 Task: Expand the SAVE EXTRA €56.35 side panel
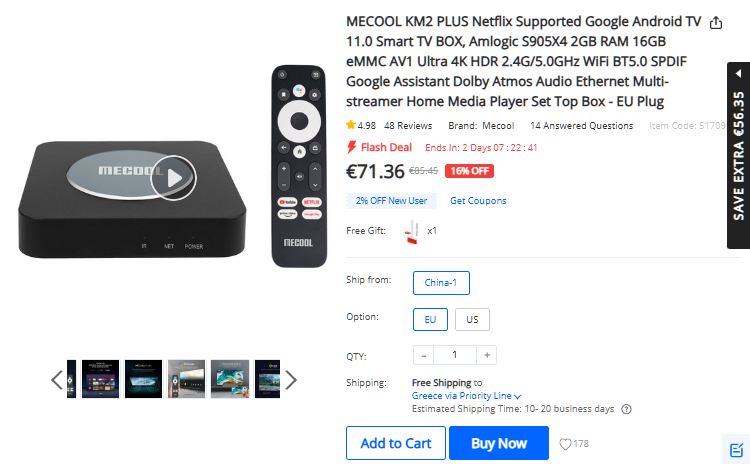pyautogui.click(x=739, y=155)
